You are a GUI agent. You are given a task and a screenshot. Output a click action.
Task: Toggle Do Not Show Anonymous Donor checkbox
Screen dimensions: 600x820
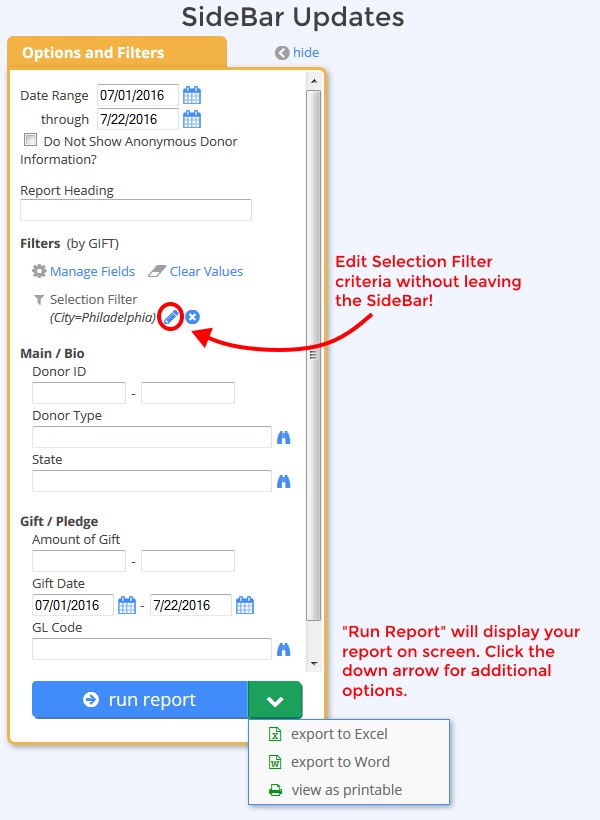pyautogui.click(x=30, y=140)
